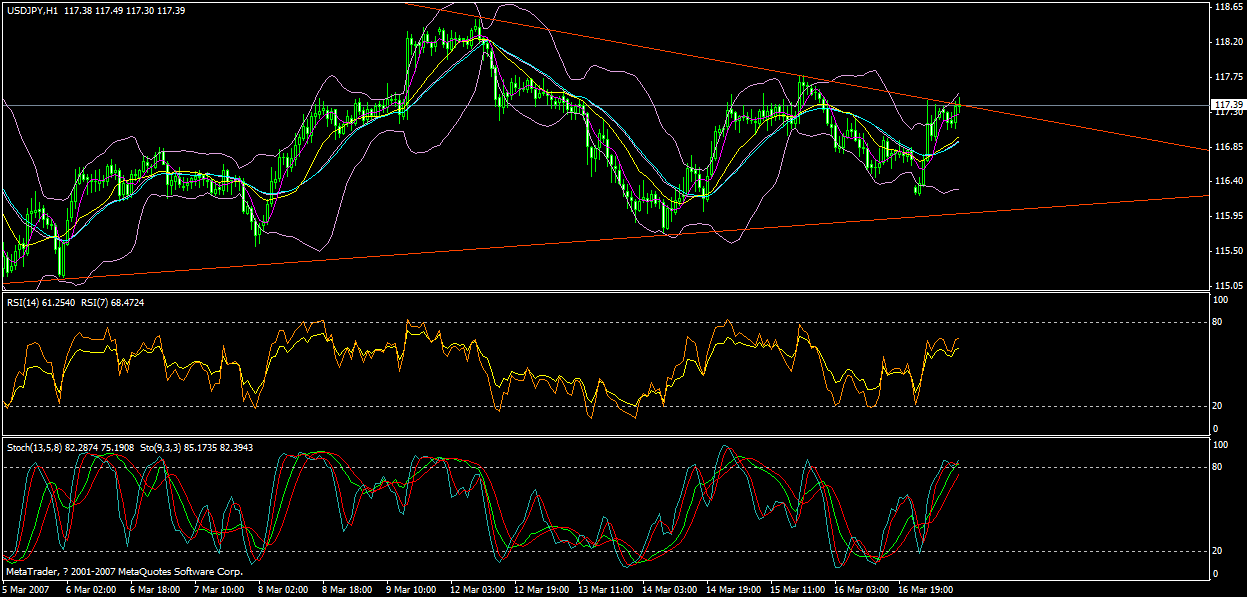The width and height of the screenshot is (1247, 597).
Task: Click the current price label 117.39
Action: click(x=1227, y=105)
